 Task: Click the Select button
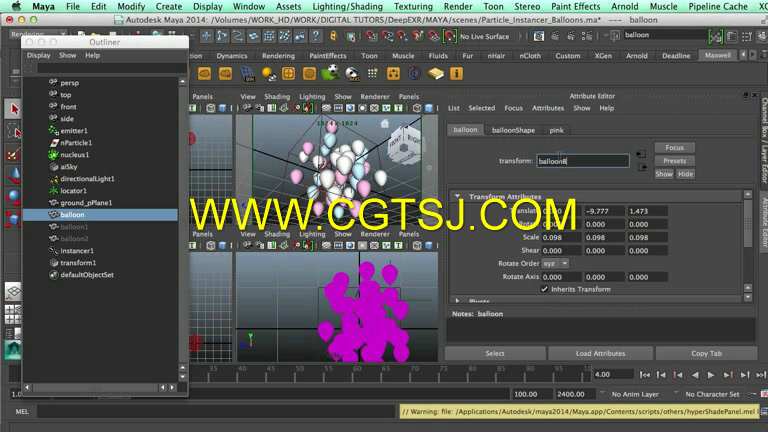[495, 353]
